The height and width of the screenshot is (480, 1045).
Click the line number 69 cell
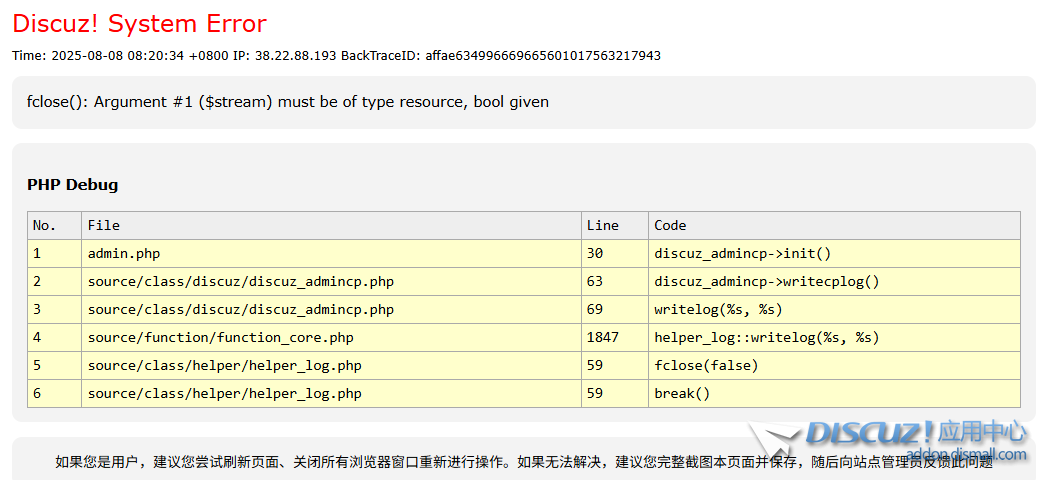[614, 309]
